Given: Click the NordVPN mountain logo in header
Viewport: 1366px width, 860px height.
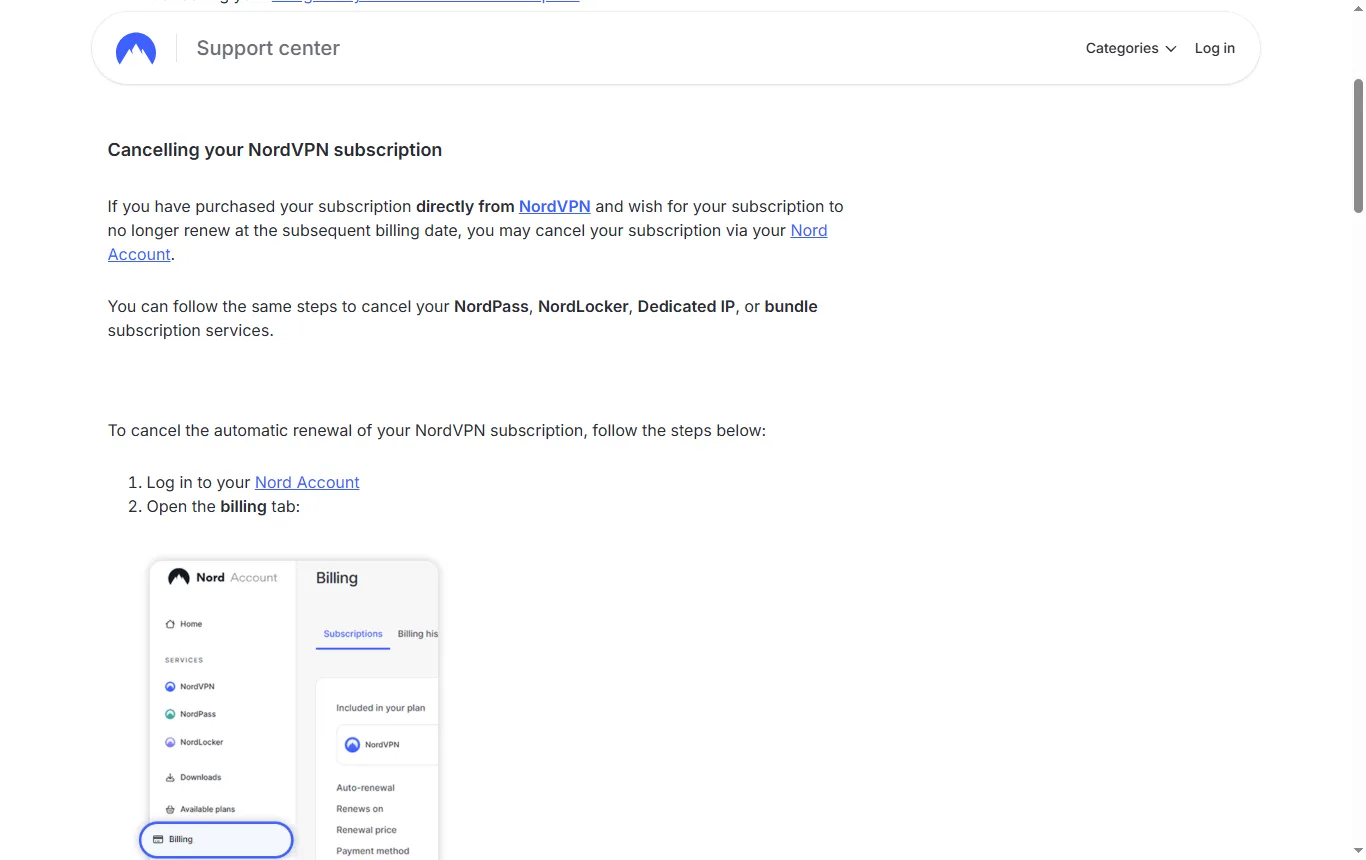Looking at the screenshot, I should [136, 48].
